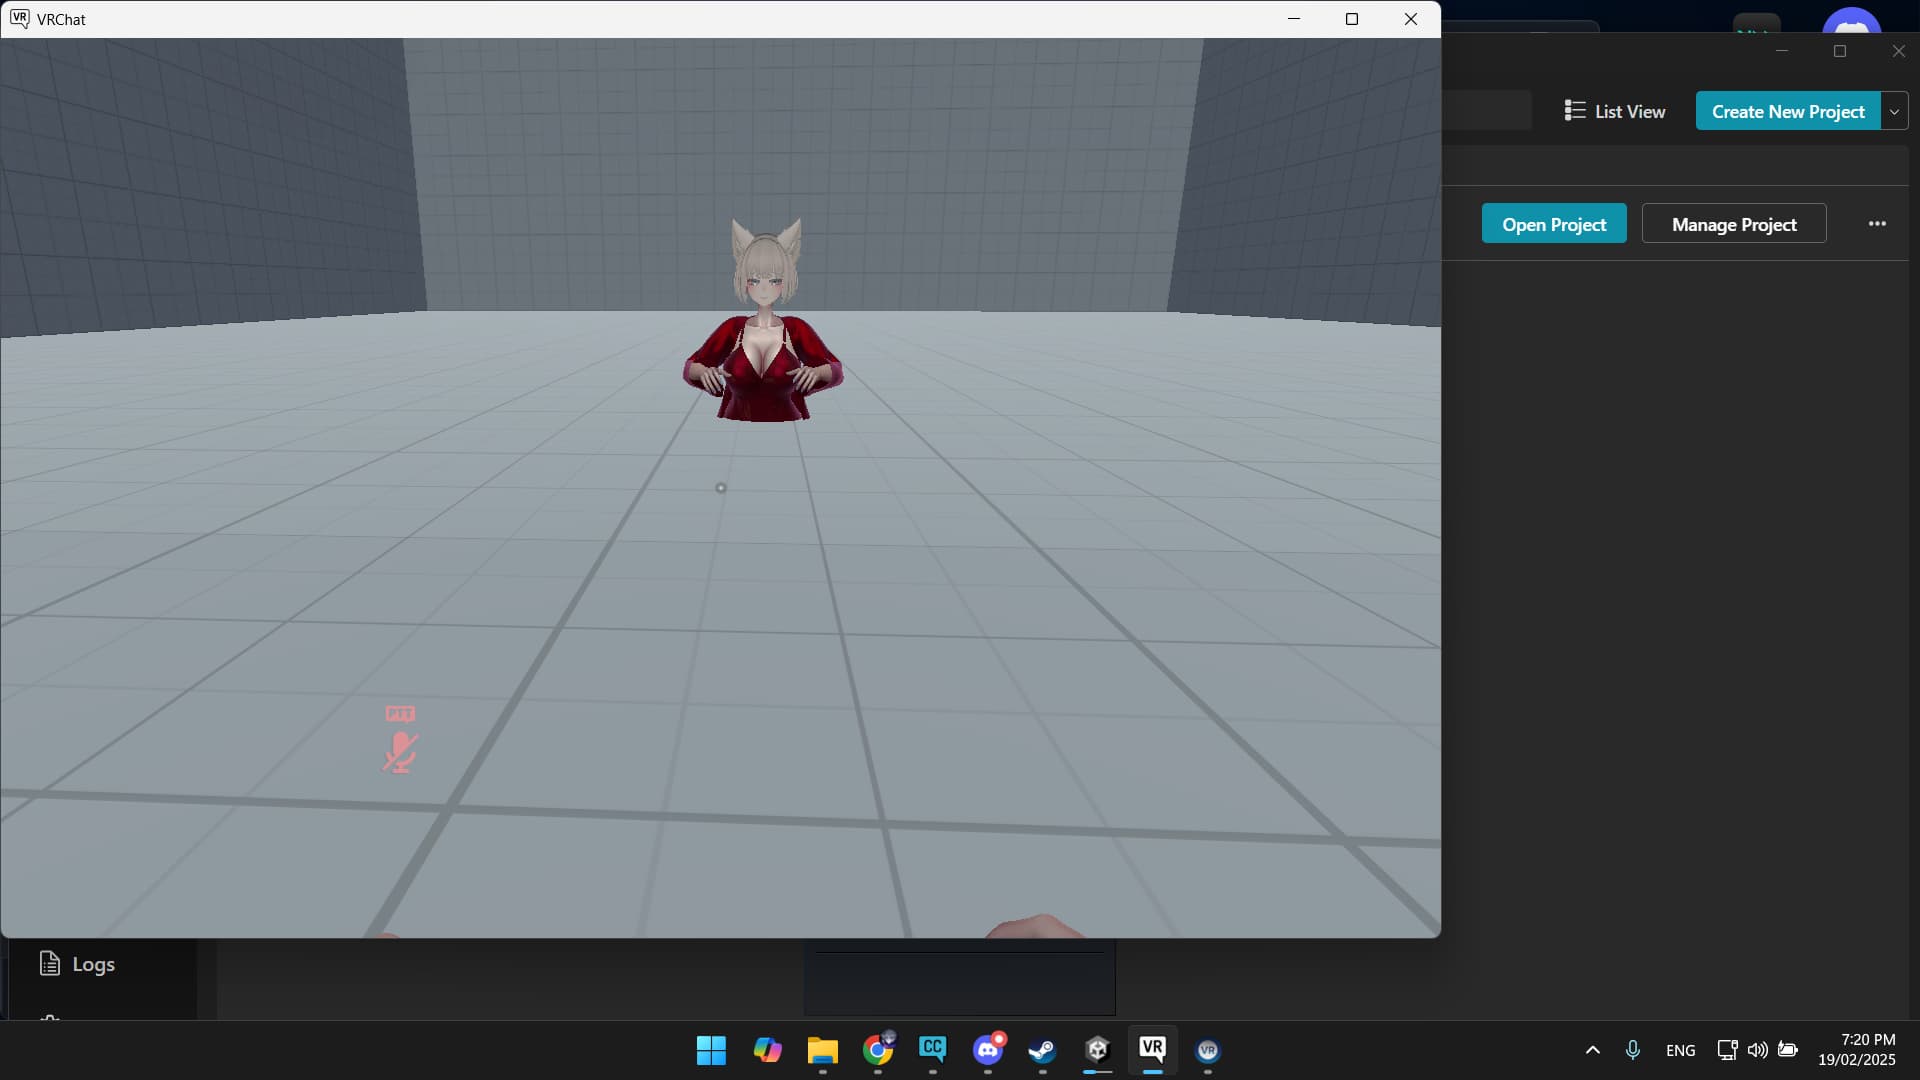Switch to List View layout
Viewport: 1920px width, 1080px height.
click(1615, 111)
